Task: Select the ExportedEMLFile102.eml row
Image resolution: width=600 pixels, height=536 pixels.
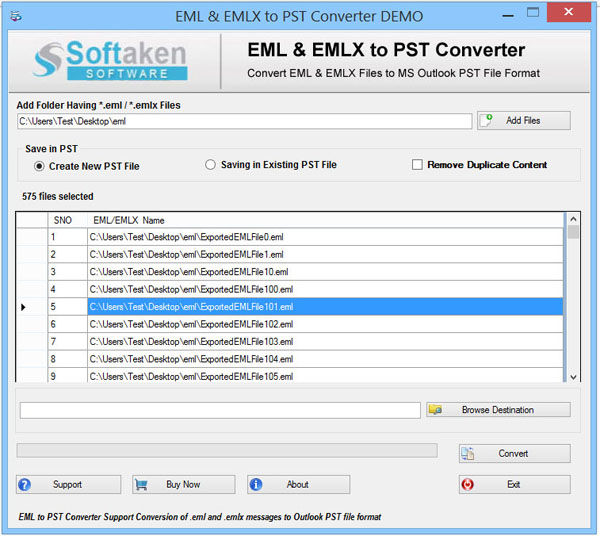Action: pos(325,324)
